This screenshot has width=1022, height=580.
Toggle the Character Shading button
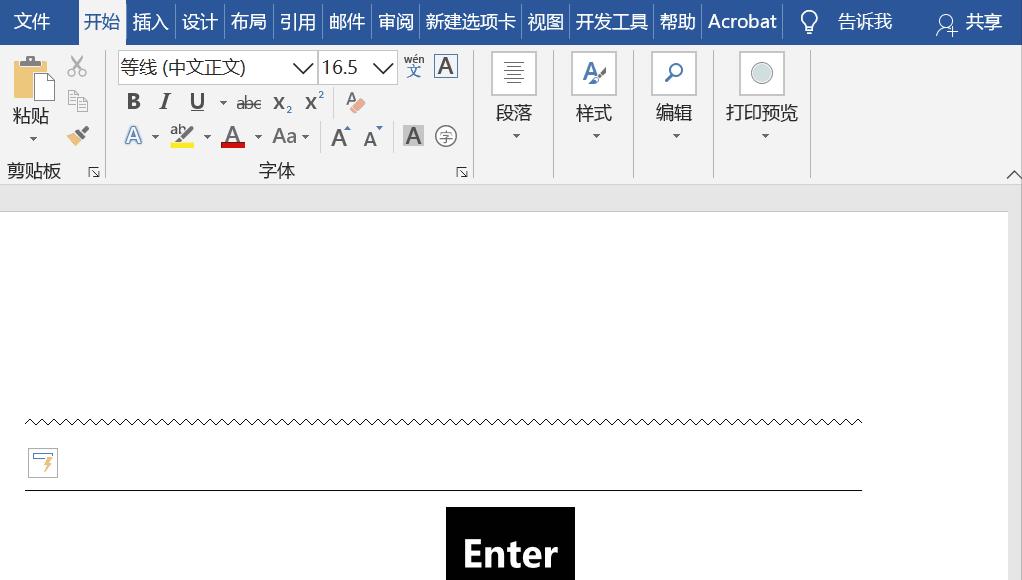click(413, 136)
